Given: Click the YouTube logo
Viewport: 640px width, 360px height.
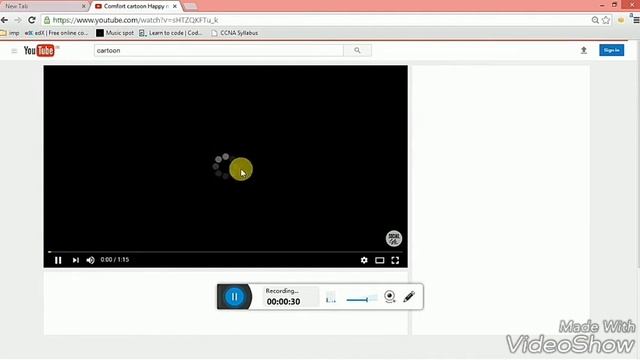Looking at the screenshot, I should point(39,50).
